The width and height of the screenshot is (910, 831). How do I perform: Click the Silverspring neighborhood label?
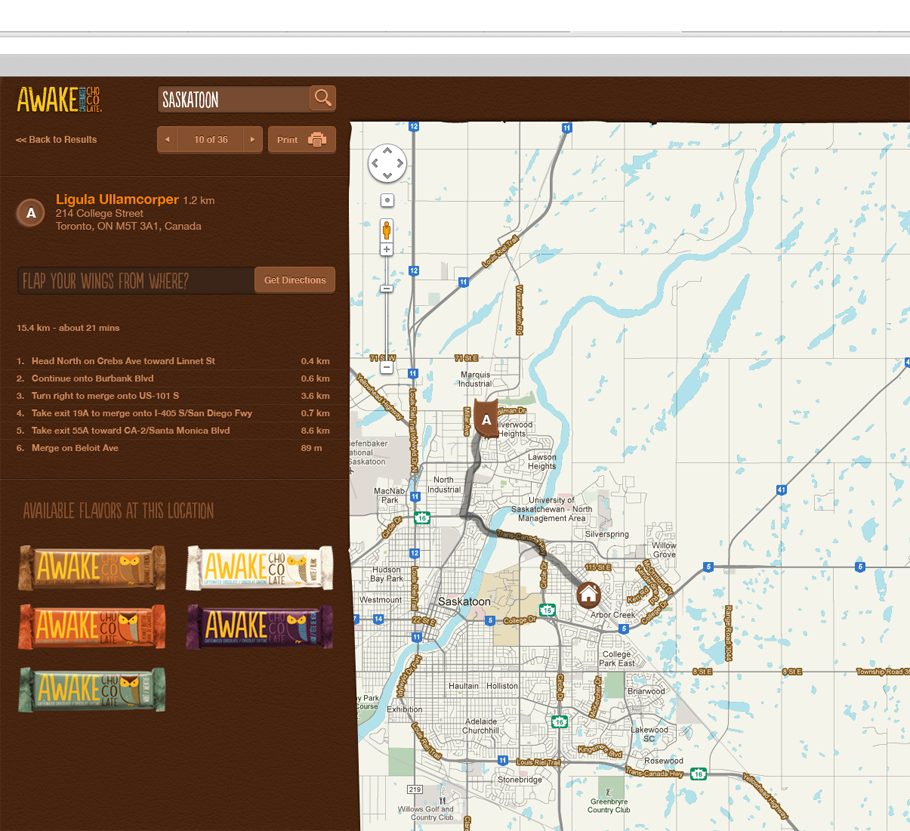point(606,534)
